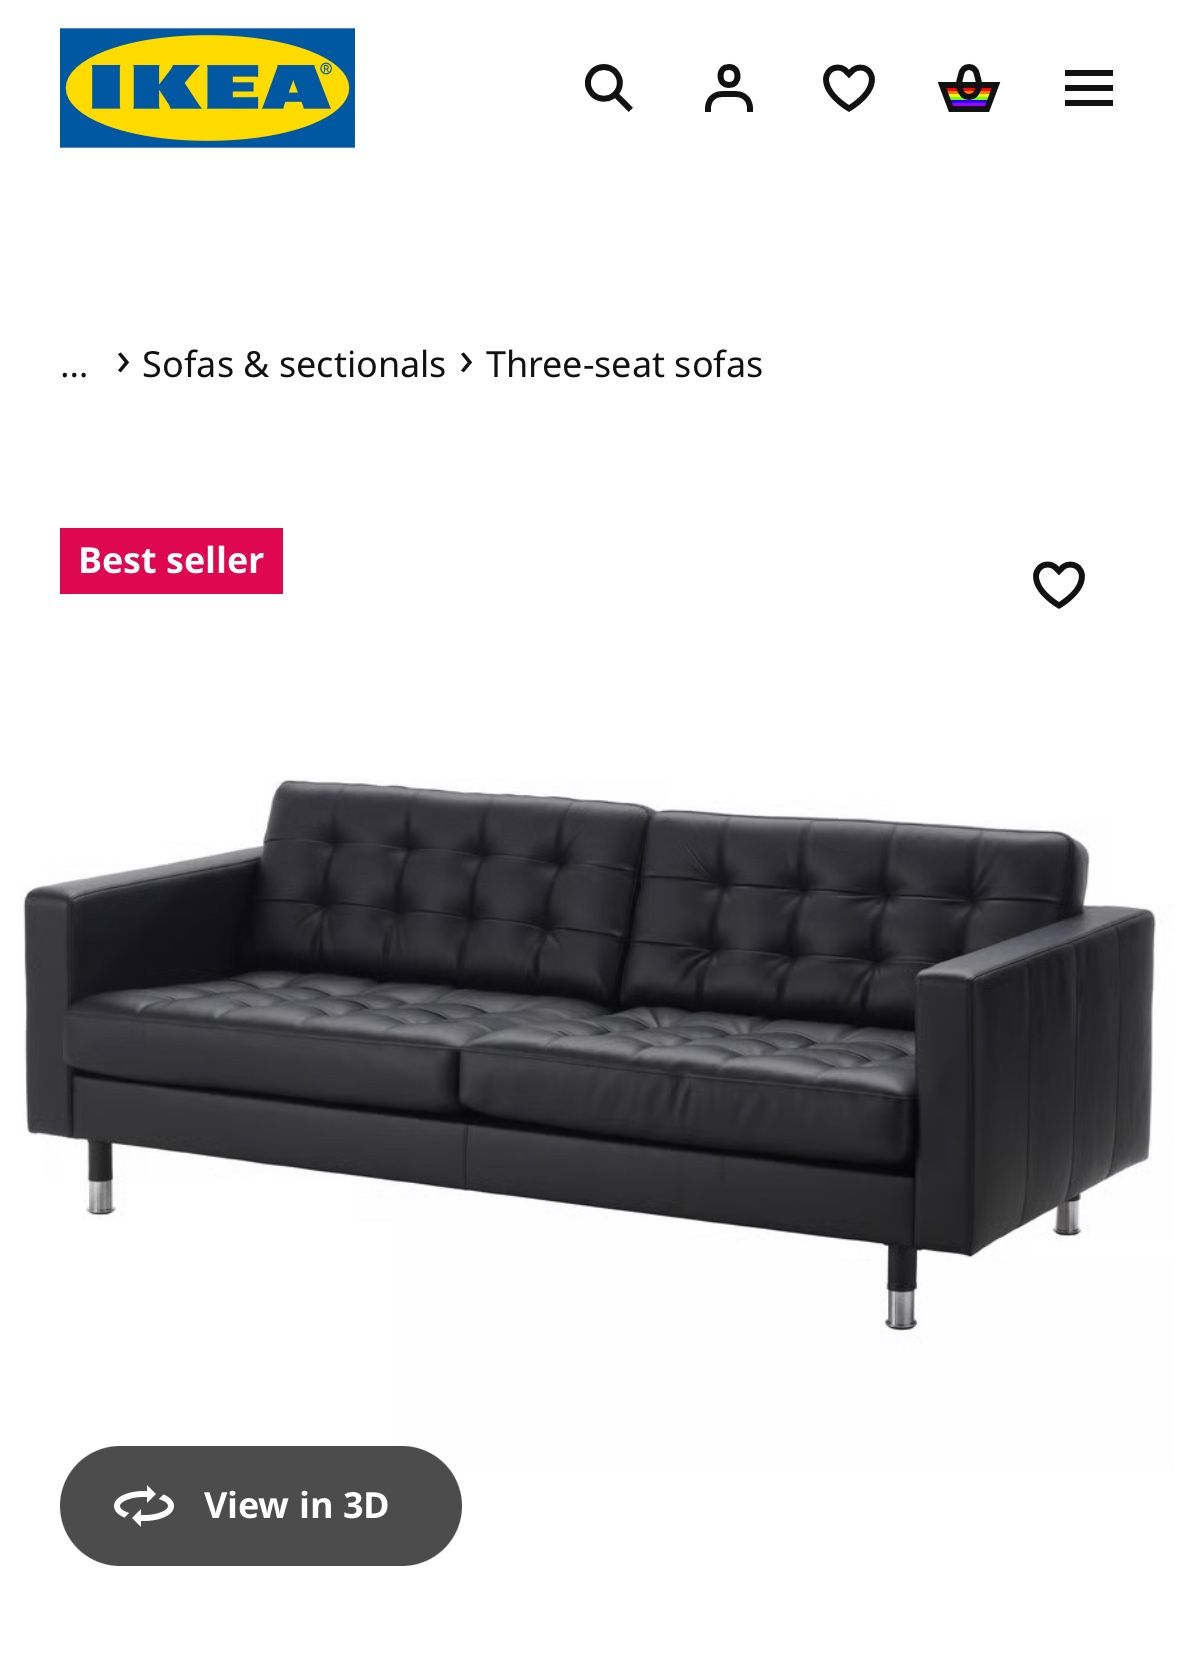This screenshot has height=1665, width=1179.
Task: Click the chevron before Sofas & sectionals
Action: (x=122, y=363)
